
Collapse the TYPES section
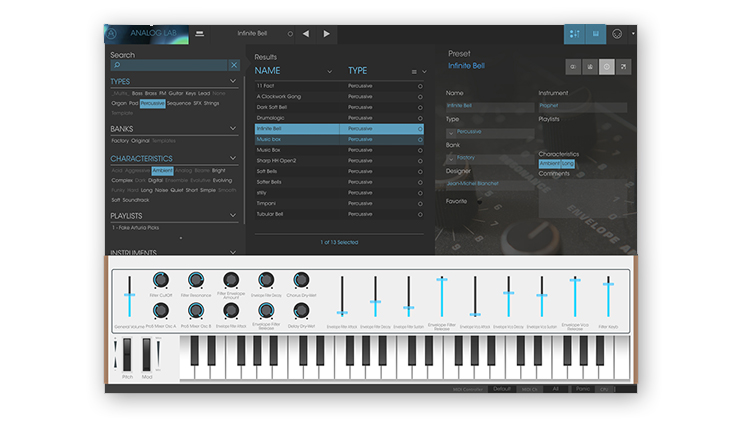[233, 81]
